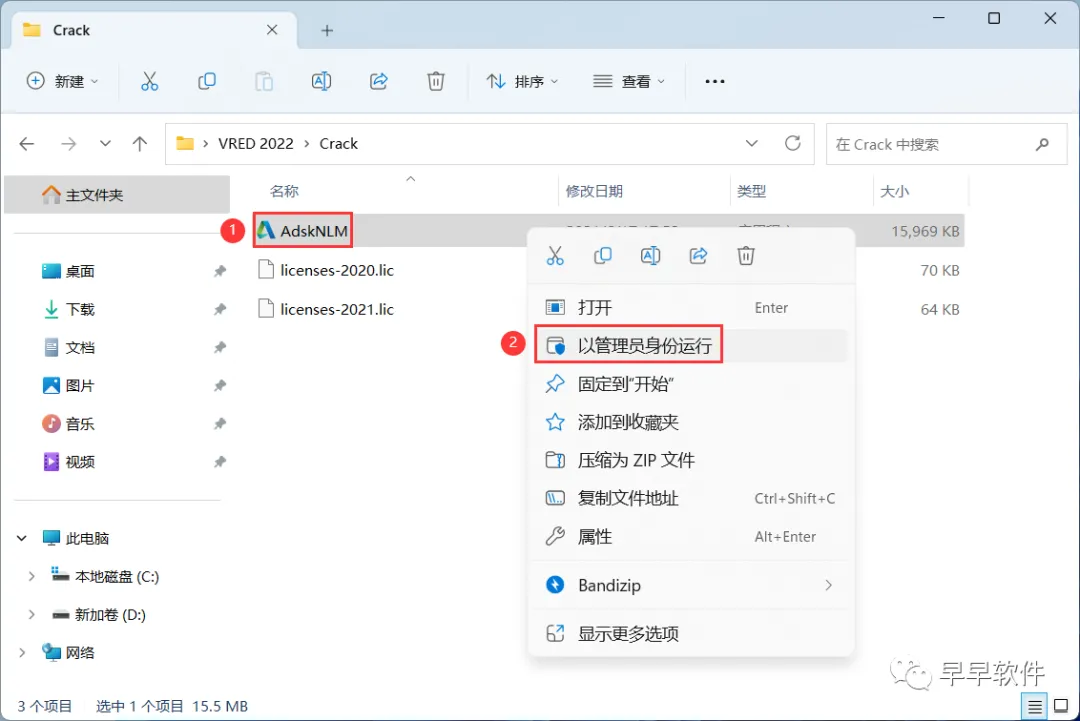Sort by the 大小 column header
The height and width of the screenshot is (721, 1080).
(x=894, y=191)
